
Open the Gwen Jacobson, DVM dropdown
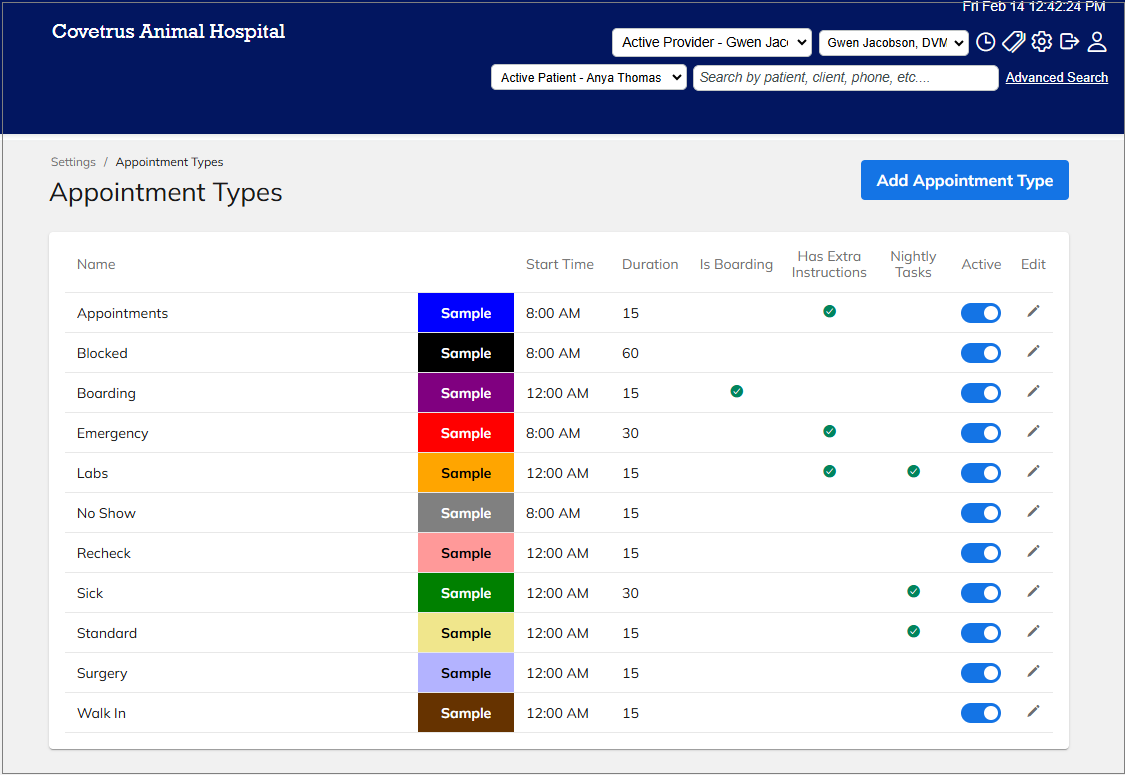(894, 43)
